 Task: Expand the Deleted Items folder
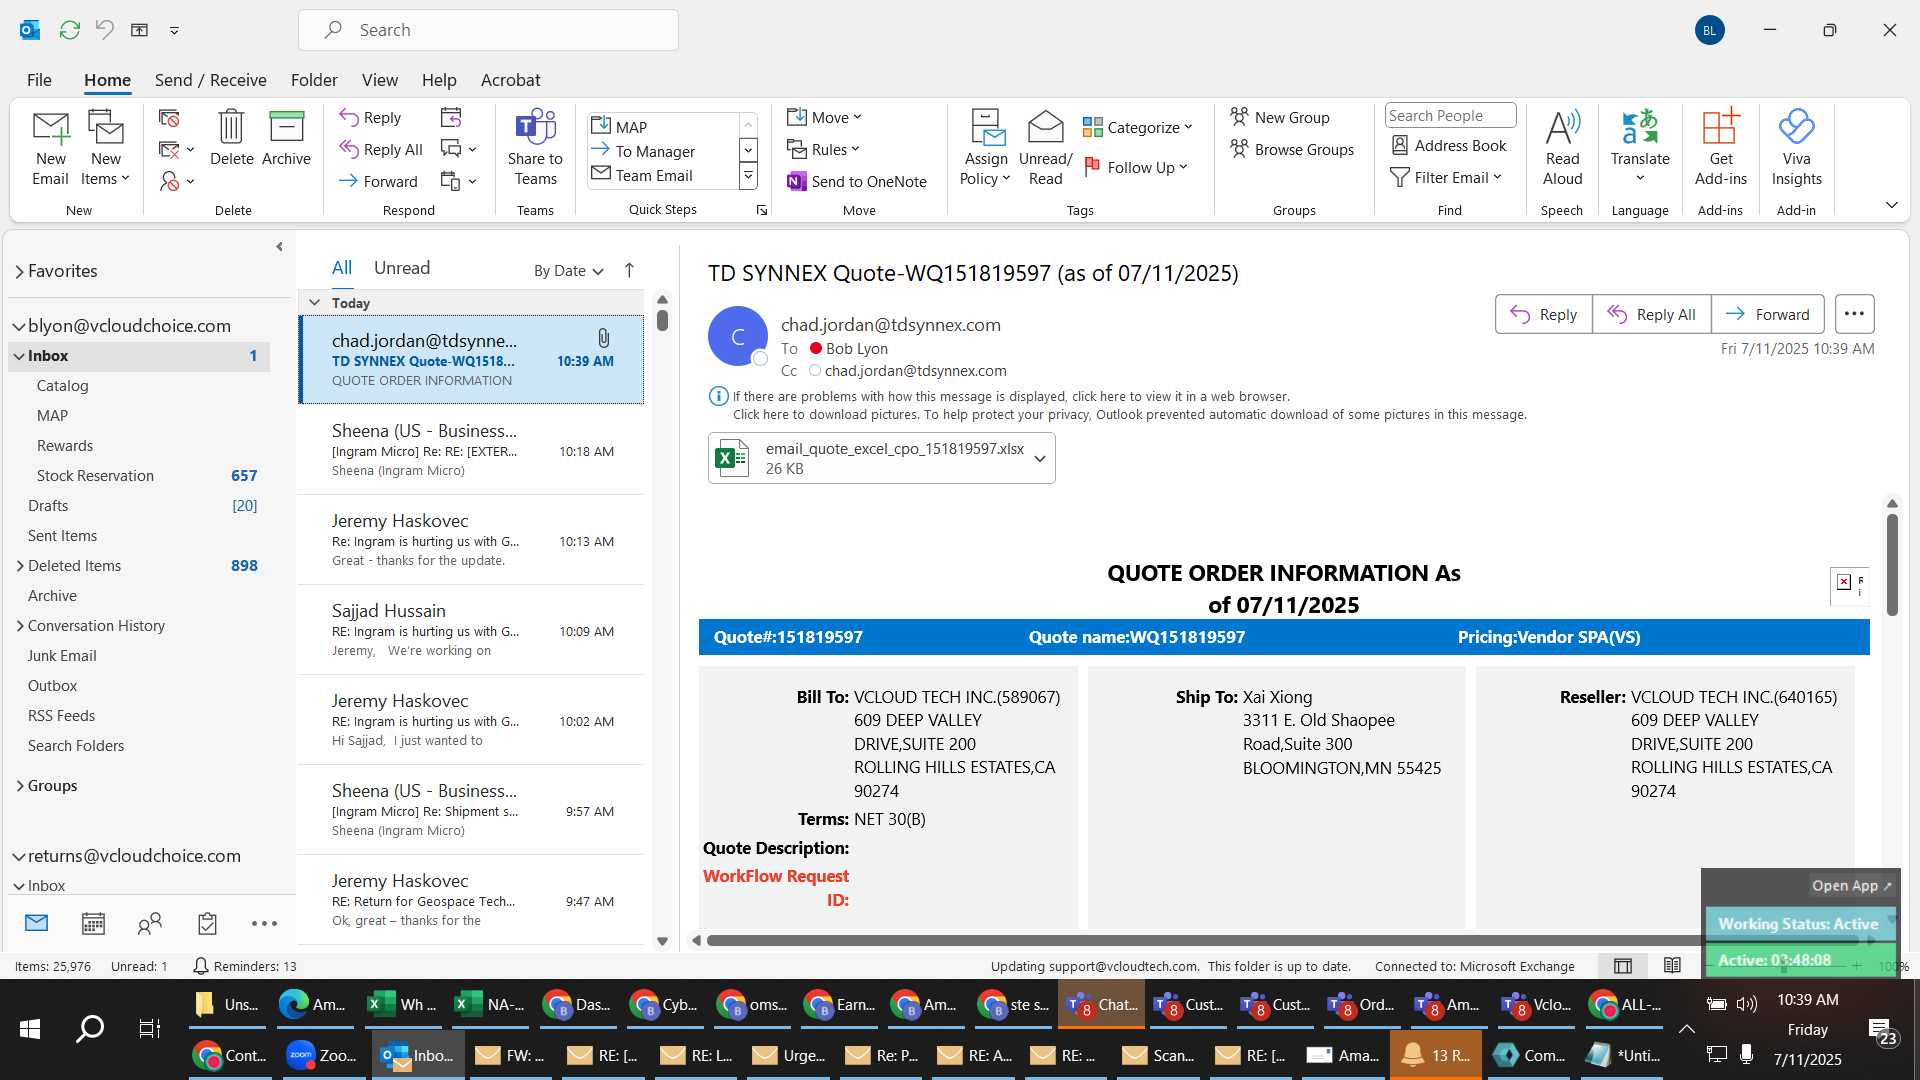(20, 566)
